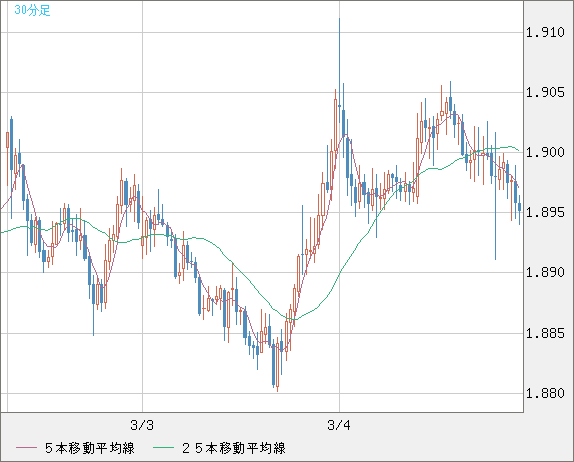574x462 pixels.
Task: Click the 1.895 price axis label
Action: pos(545,212)
